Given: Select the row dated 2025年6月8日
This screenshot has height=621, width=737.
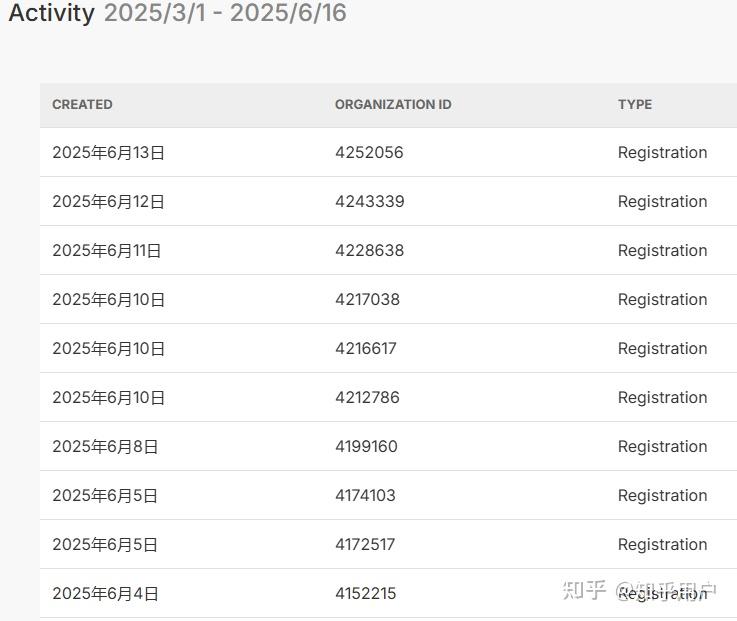Looking at the screenshot, I should point(388,446).
